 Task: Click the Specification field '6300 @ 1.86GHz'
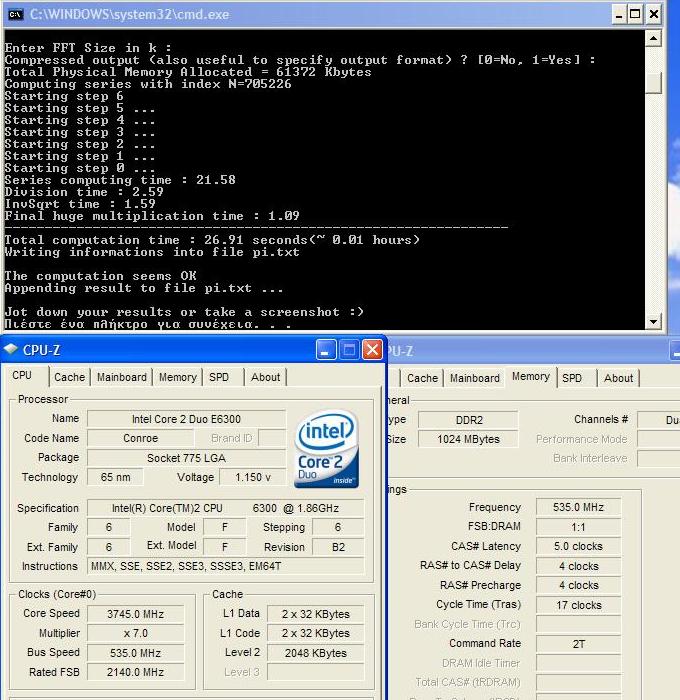click(225, 508)
